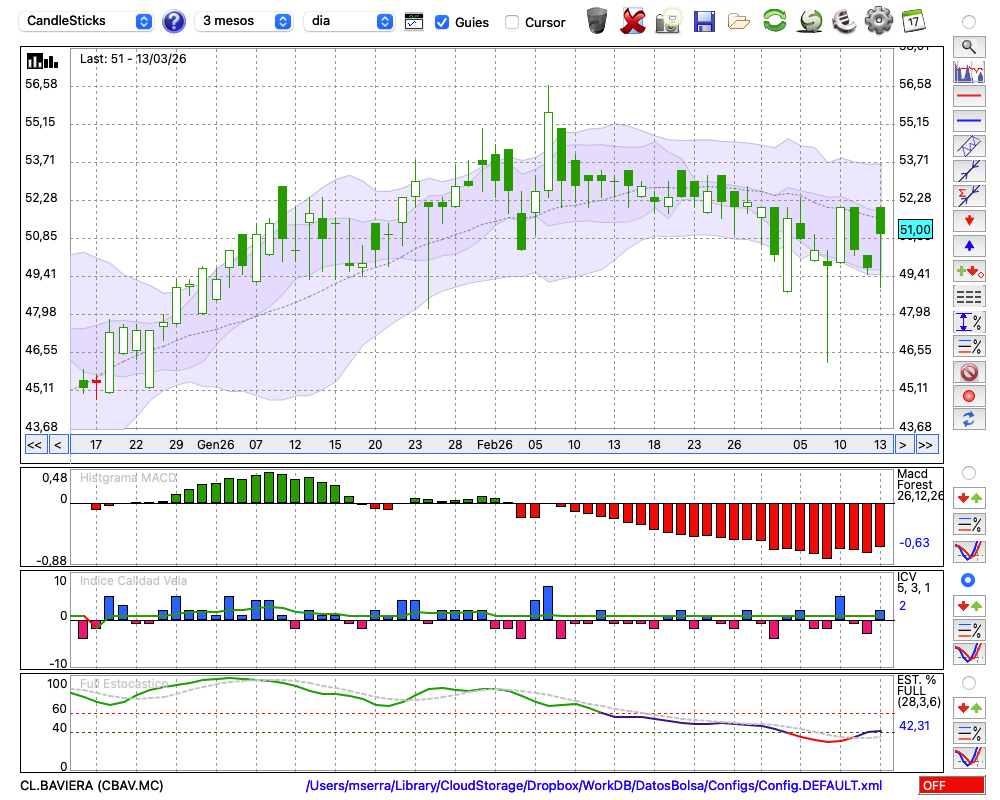Click the ICV panel curve chart button
The height and width of the screenshot is (800, 1000).
[x=969, y=653]
